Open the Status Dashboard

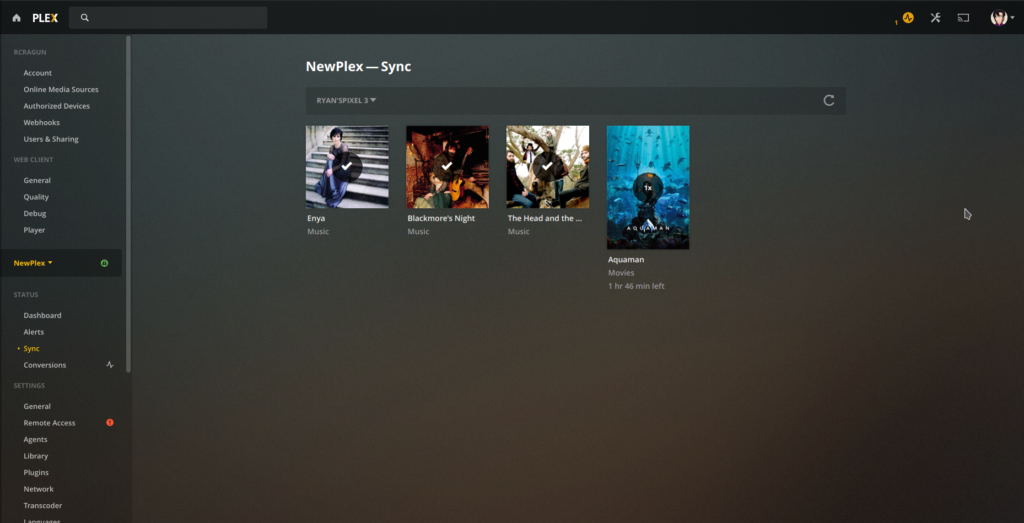coord(42,315)
